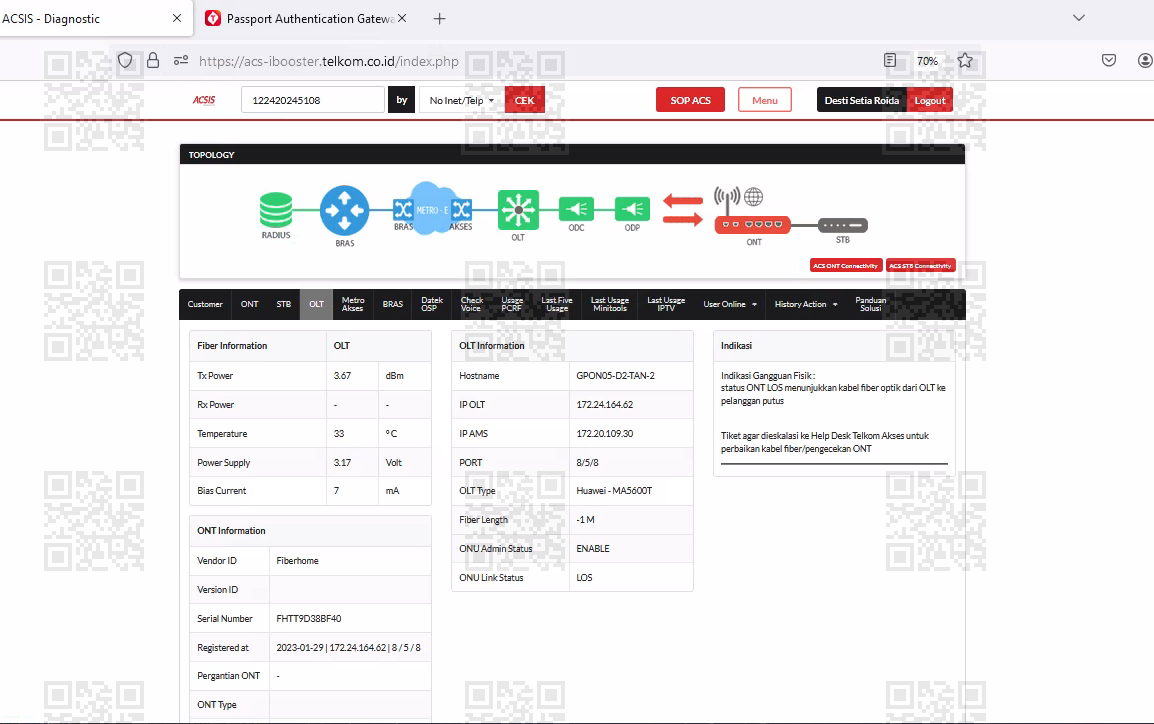Close the ACSIS - Diagnostic tab
The width and height of the screenshot is (1154, 724).
click(x=177, y=18)
